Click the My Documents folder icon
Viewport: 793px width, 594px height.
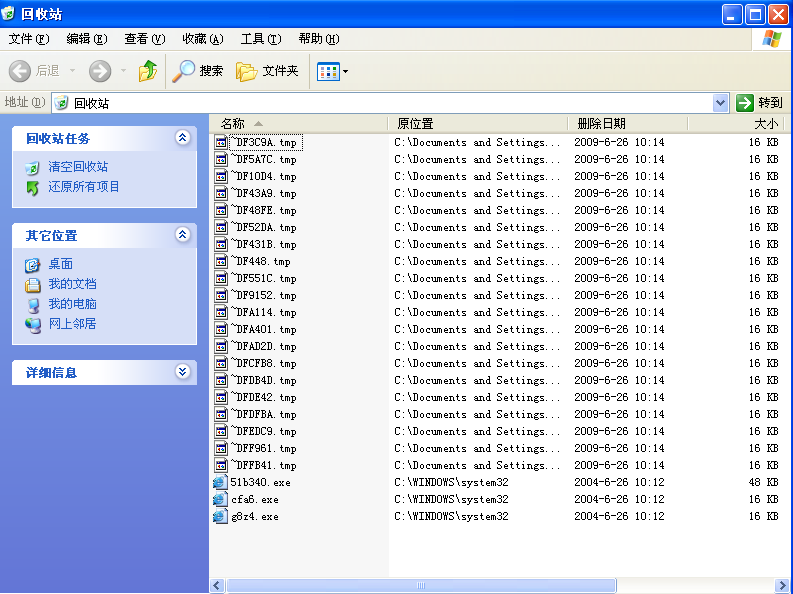[x=32, y=285]
